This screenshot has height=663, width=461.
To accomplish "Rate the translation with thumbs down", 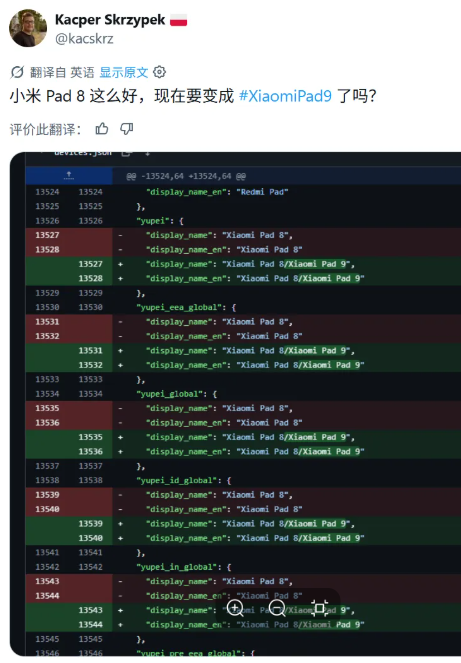I will pos(126,129).
